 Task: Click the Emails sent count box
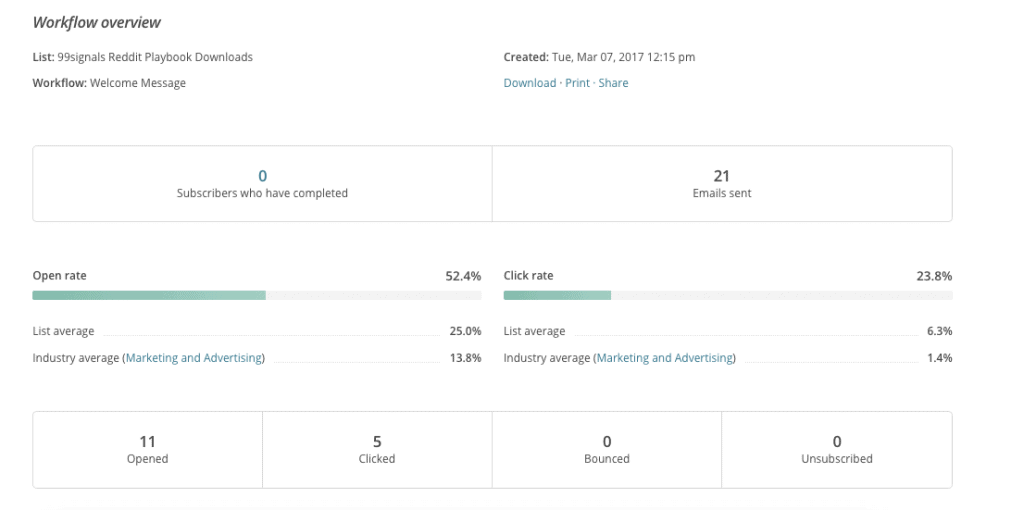(722, 183)
